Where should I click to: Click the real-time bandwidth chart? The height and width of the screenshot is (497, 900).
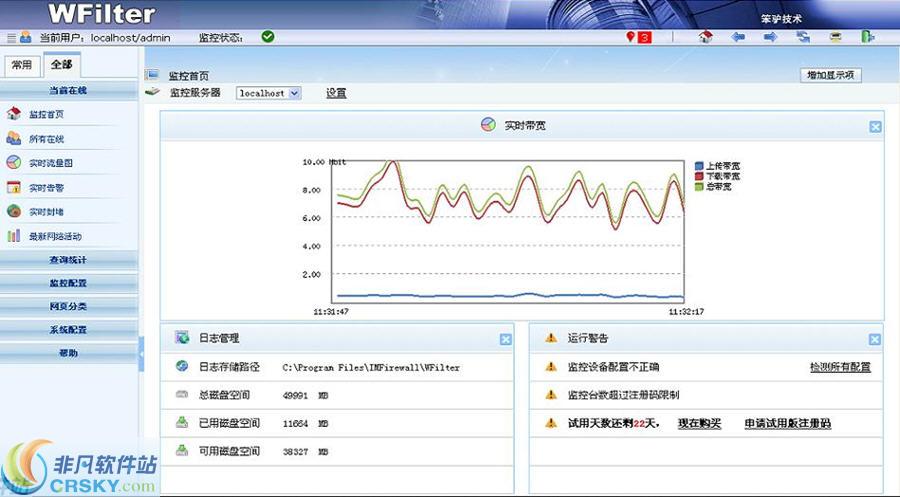508,231
